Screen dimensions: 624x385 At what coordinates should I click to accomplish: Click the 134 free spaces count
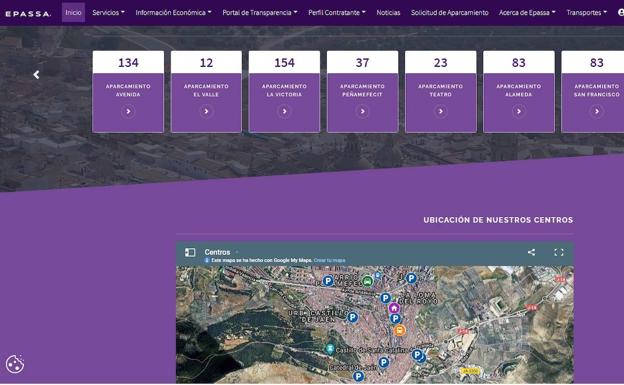128,63
